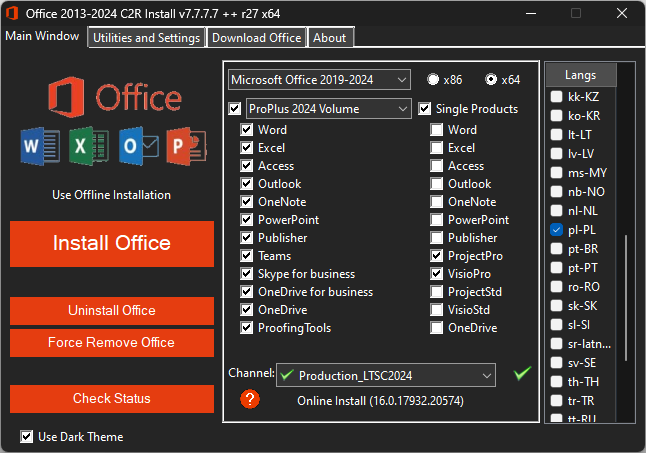The image size is (646, 453).
Task: Click the green checkmark beside Channel dropdown
Action: coord(522,373)
